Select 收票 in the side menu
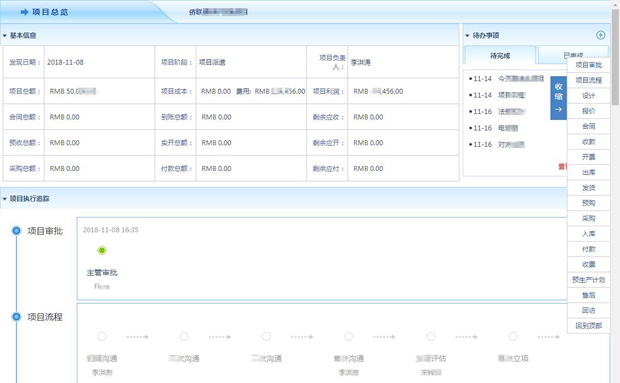This screenshot has width=620, height=383. [588, 264]
